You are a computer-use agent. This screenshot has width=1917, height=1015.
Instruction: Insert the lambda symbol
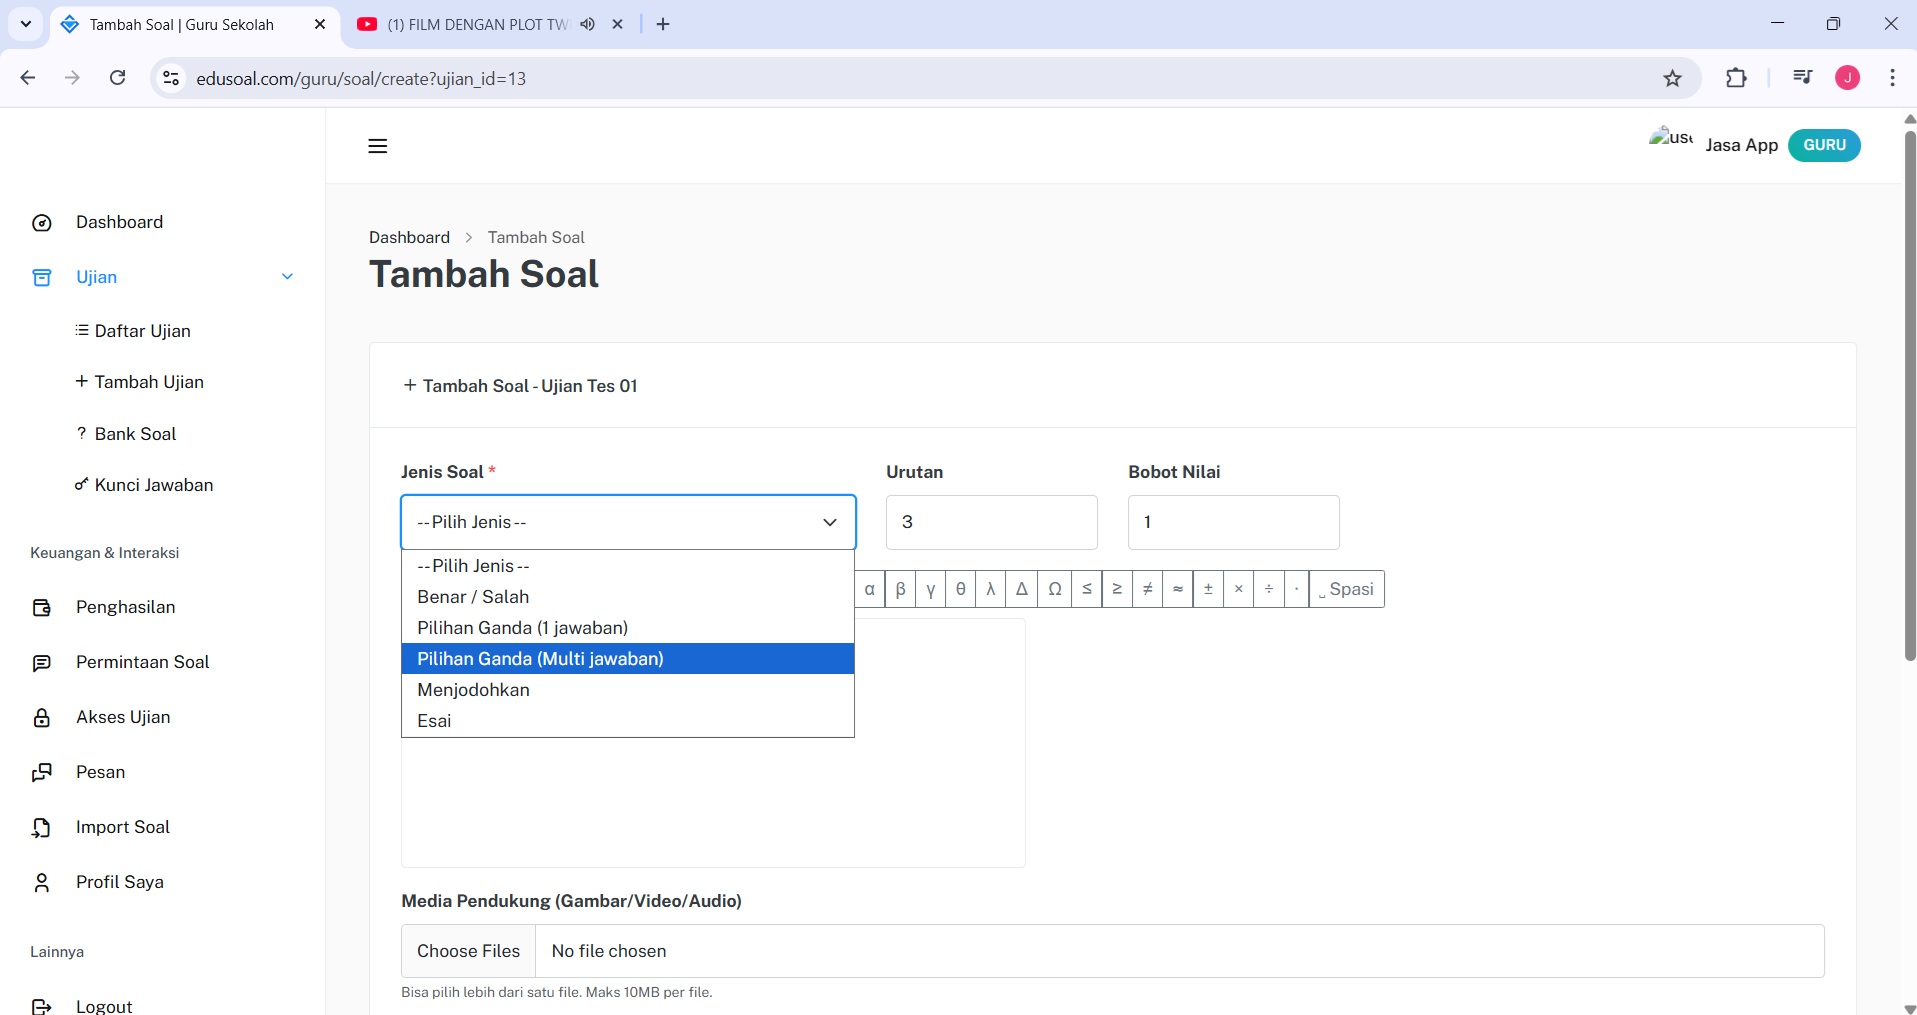pos(990,589)
